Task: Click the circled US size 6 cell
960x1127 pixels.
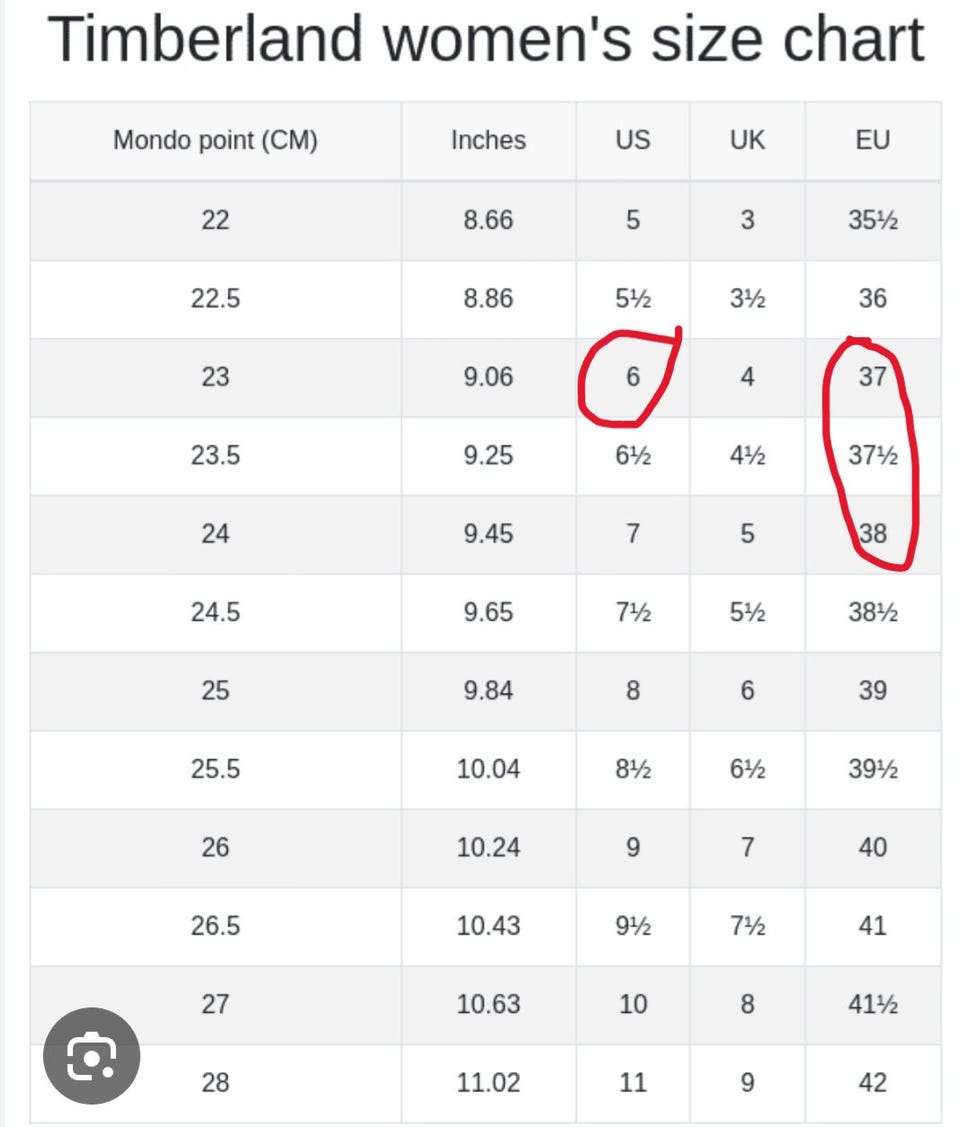Action: tap(632, 377)
